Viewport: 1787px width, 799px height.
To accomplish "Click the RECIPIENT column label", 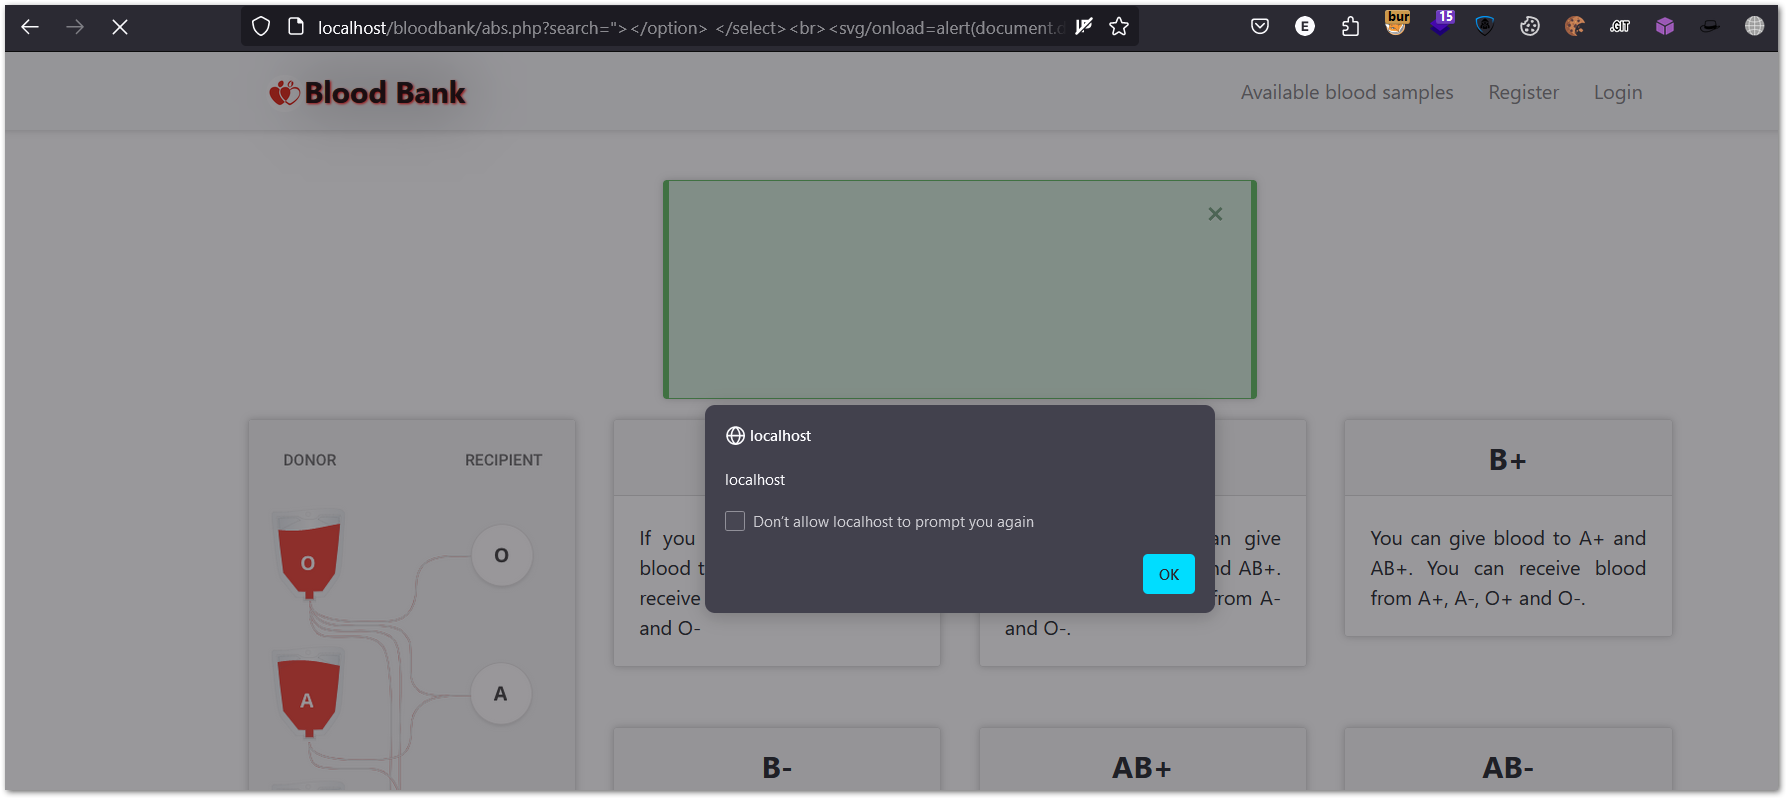I will (503, 460).
